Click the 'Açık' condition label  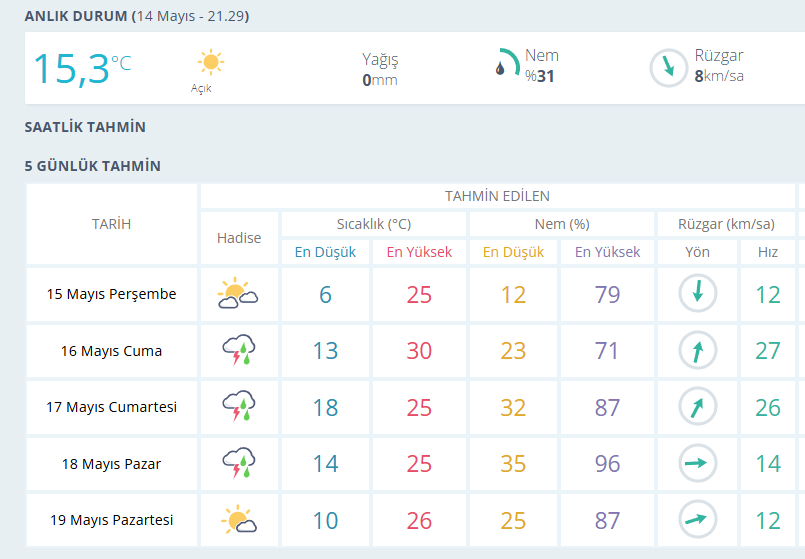pyautogui.click(x=201, y=88)
